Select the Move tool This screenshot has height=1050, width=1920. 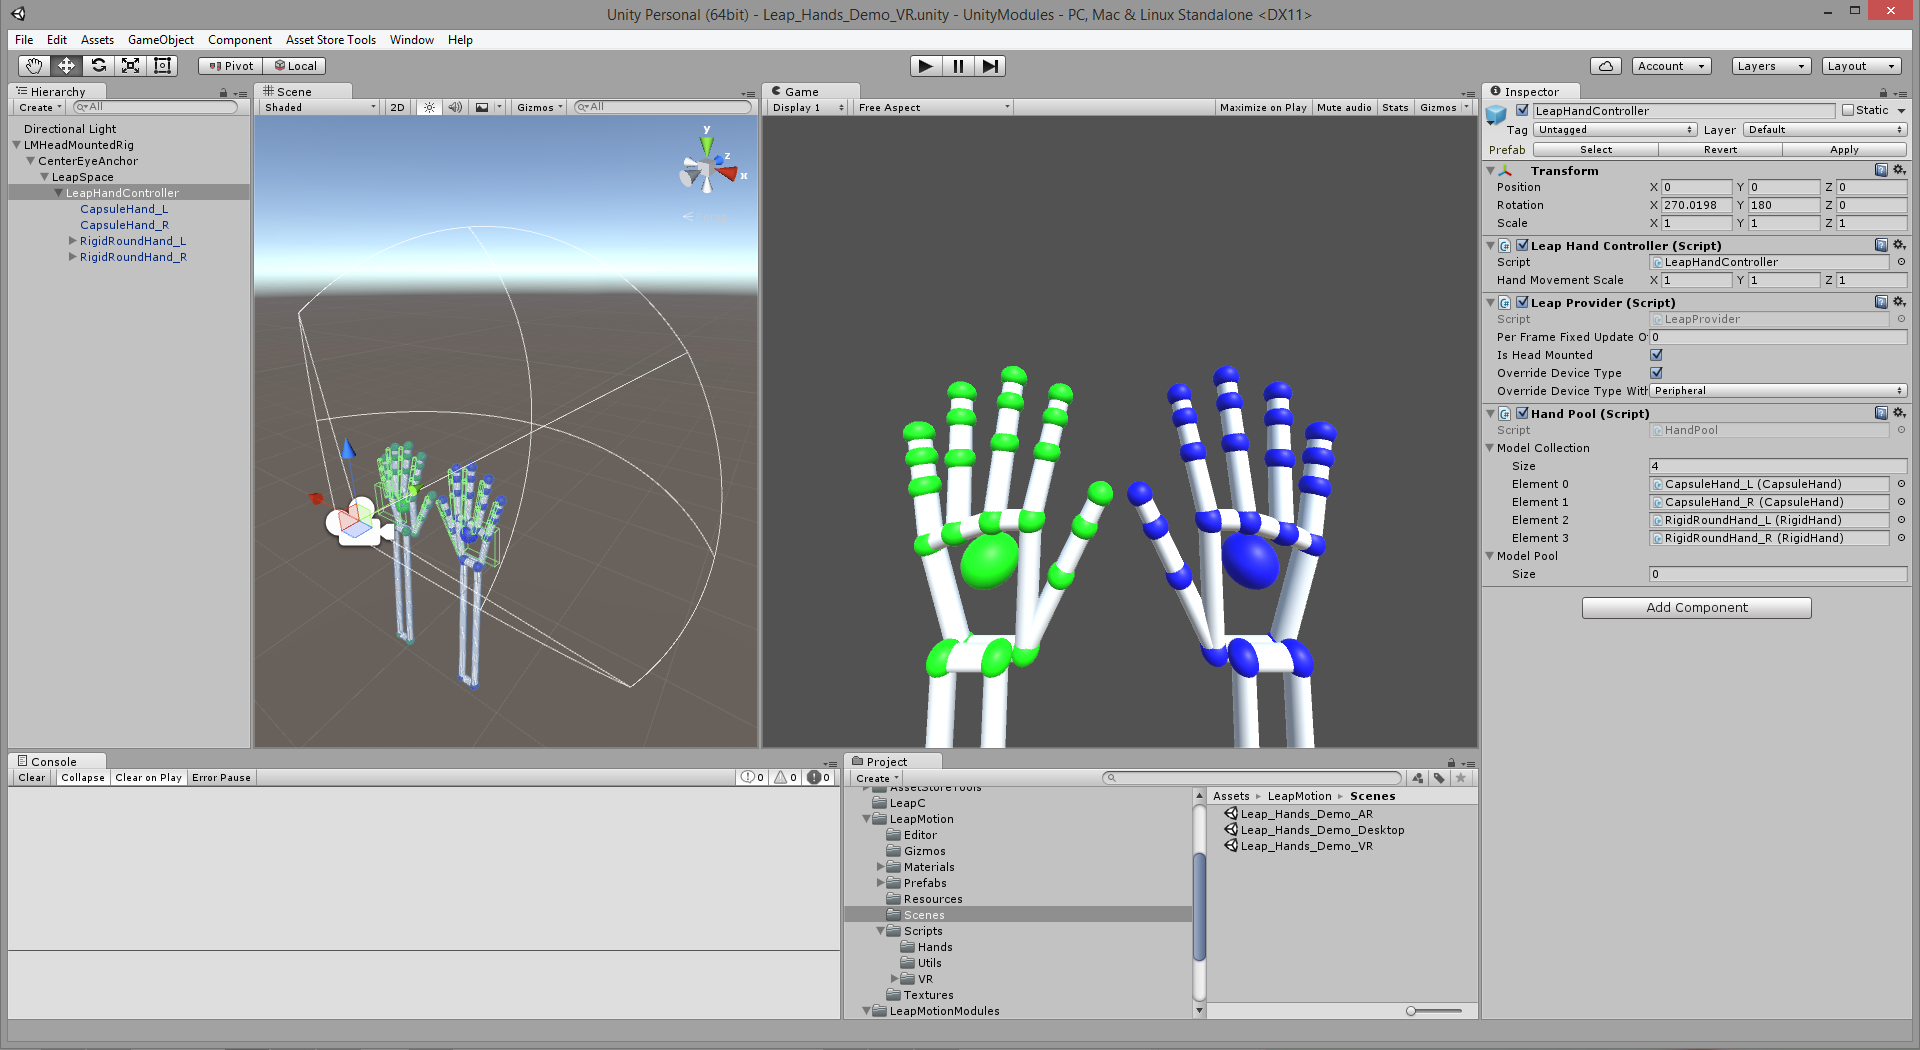point(66,65)
